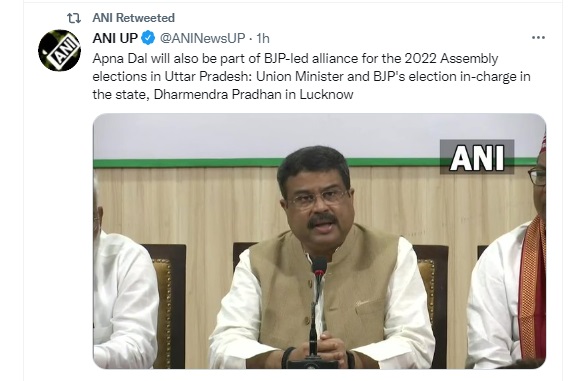
Task: Click the tweet text starting 'Apna Dal'
Action: pyautogui.click(x=311, y=76)
